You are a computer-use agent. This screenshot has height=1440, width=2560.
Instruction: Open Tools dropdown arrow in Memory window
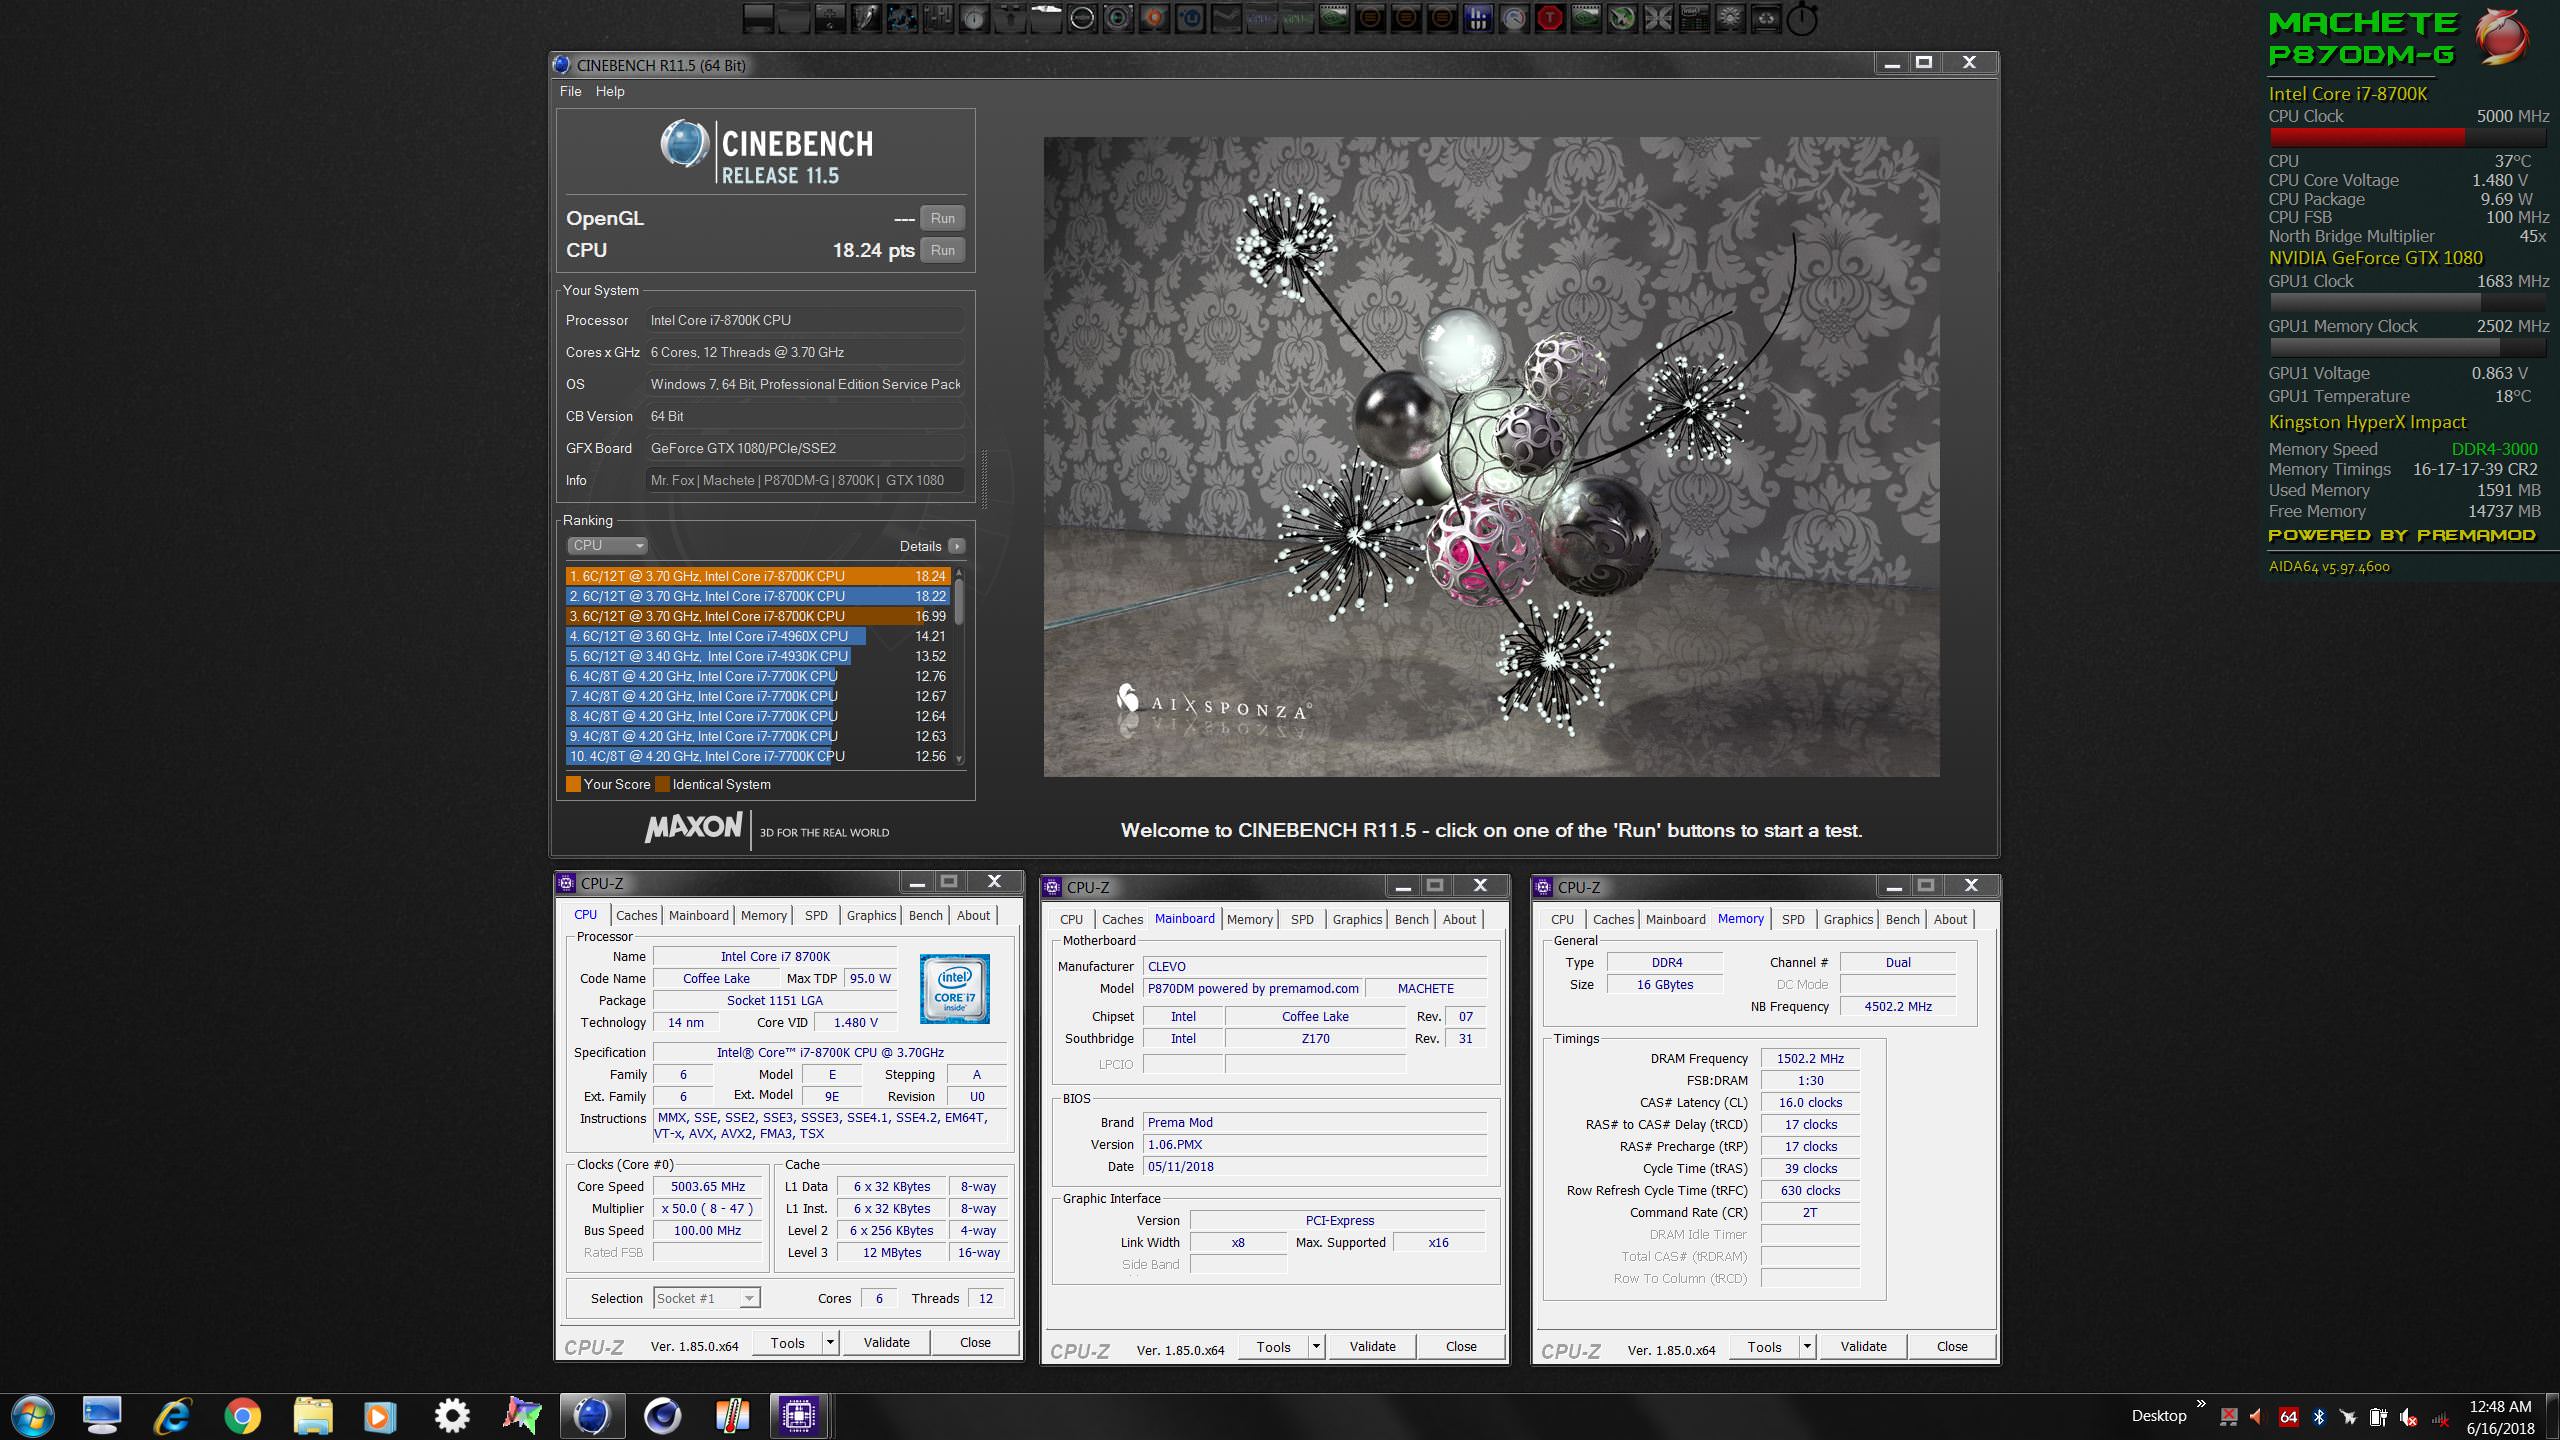1807,1347
